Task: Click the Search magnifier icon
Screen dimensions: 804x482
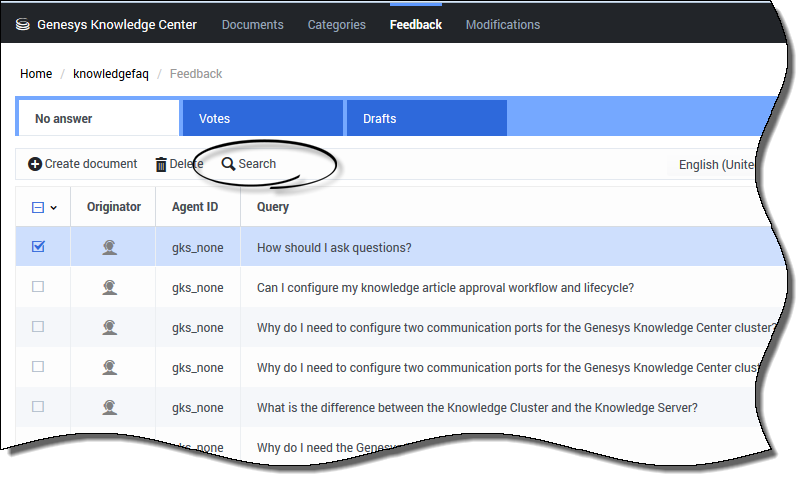Action: 228,164
